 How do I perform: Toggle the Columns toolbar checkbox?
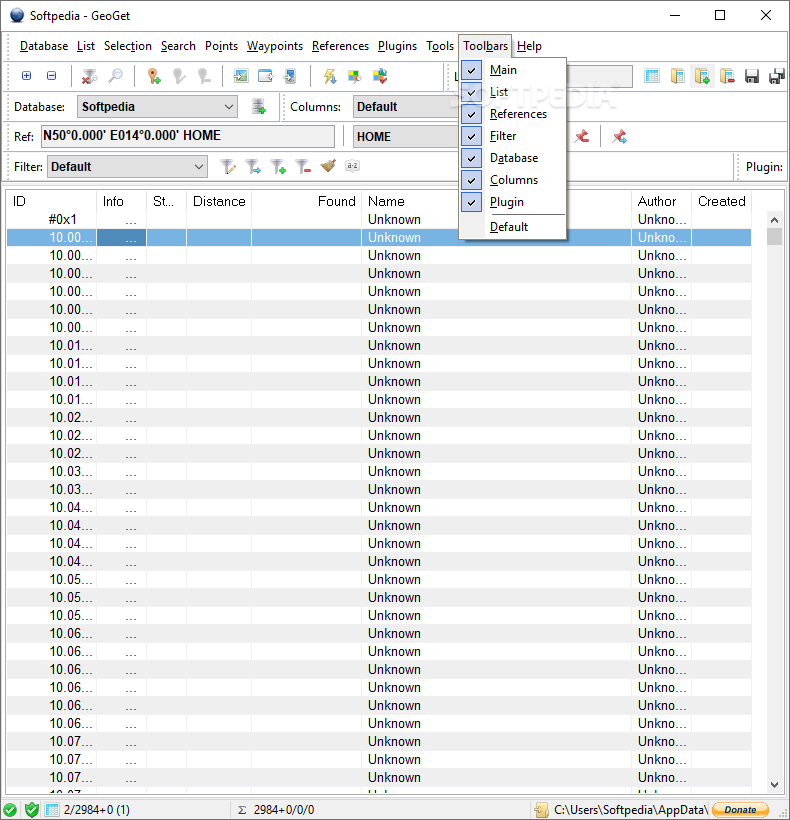(471, 180)
